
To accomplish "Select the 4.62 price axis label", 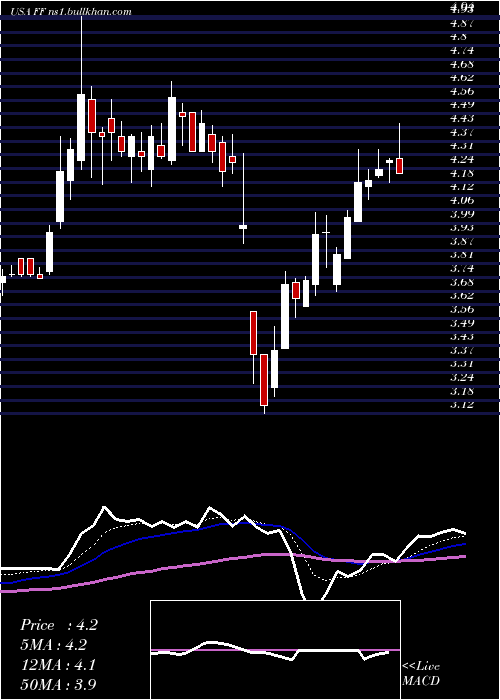I will (x=461, y=78).
